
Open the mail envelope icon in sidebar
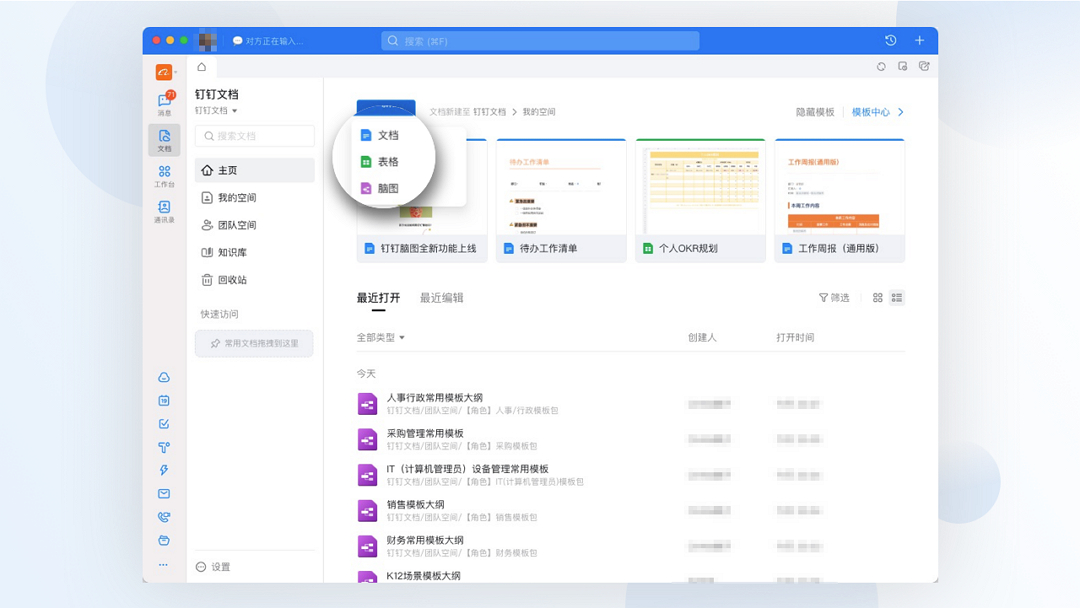(x=164, y=494)
